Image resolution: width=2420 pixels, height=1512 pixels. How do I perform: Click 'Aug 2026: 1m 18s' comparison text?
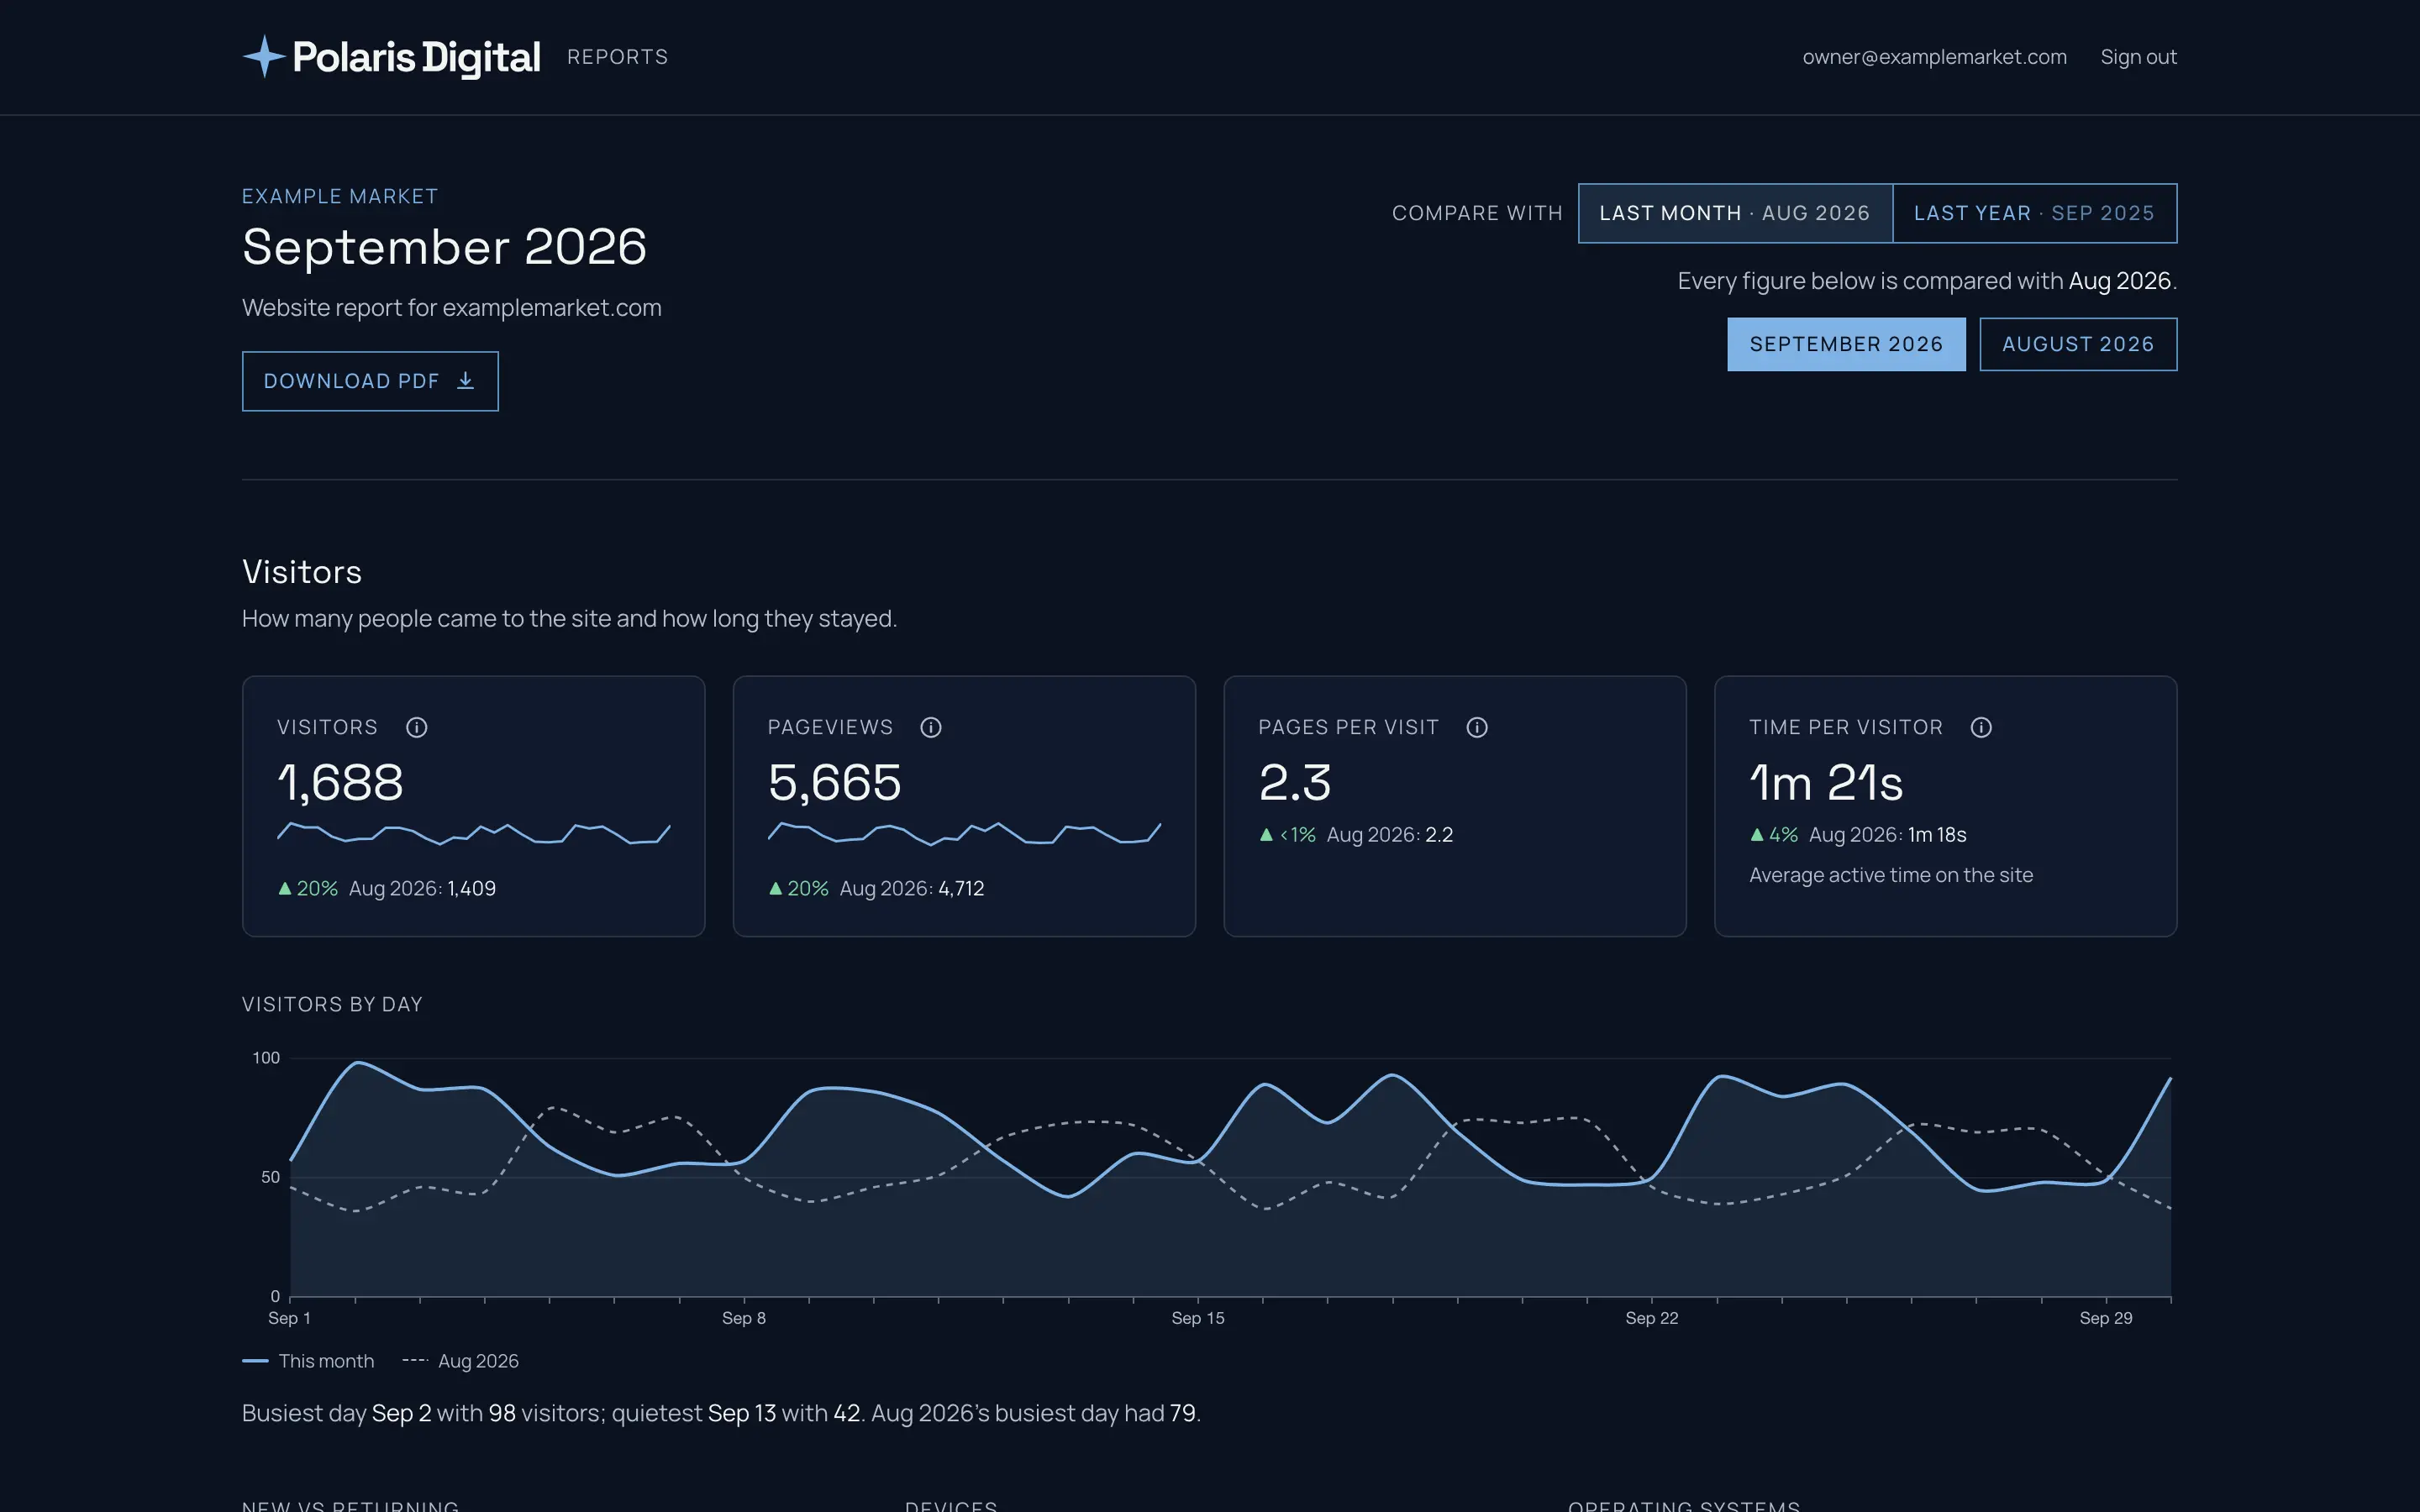coord(1888,834)
